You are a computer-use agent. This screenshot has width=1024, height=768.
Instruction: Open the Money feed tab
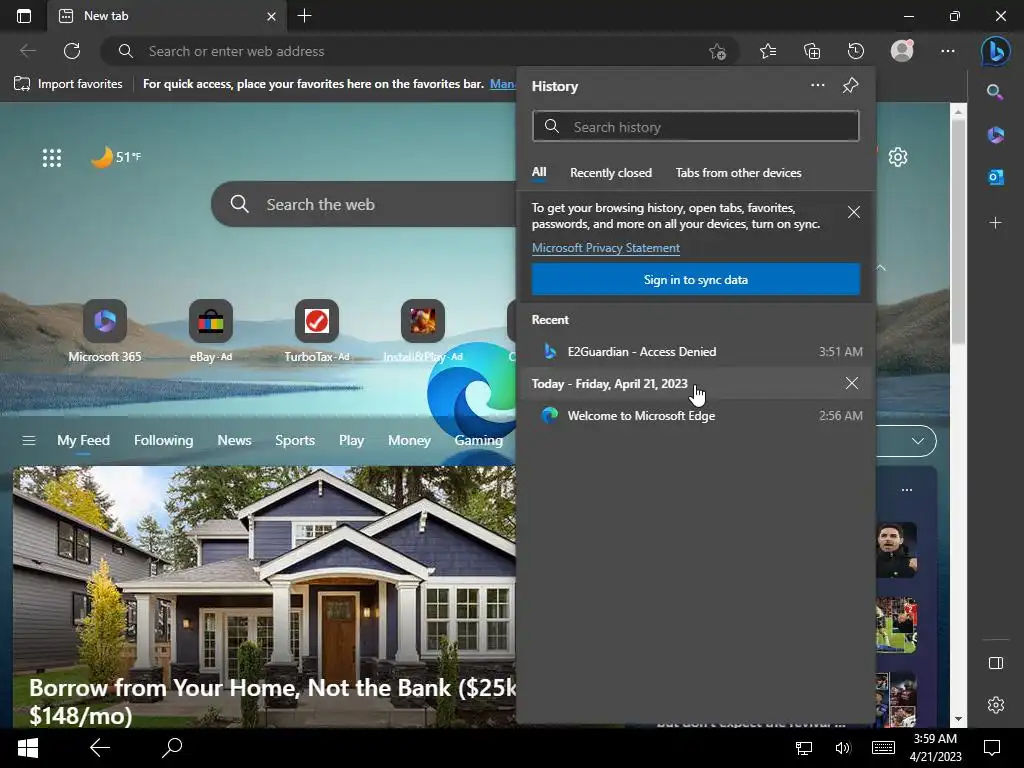[x=409, y=440]
